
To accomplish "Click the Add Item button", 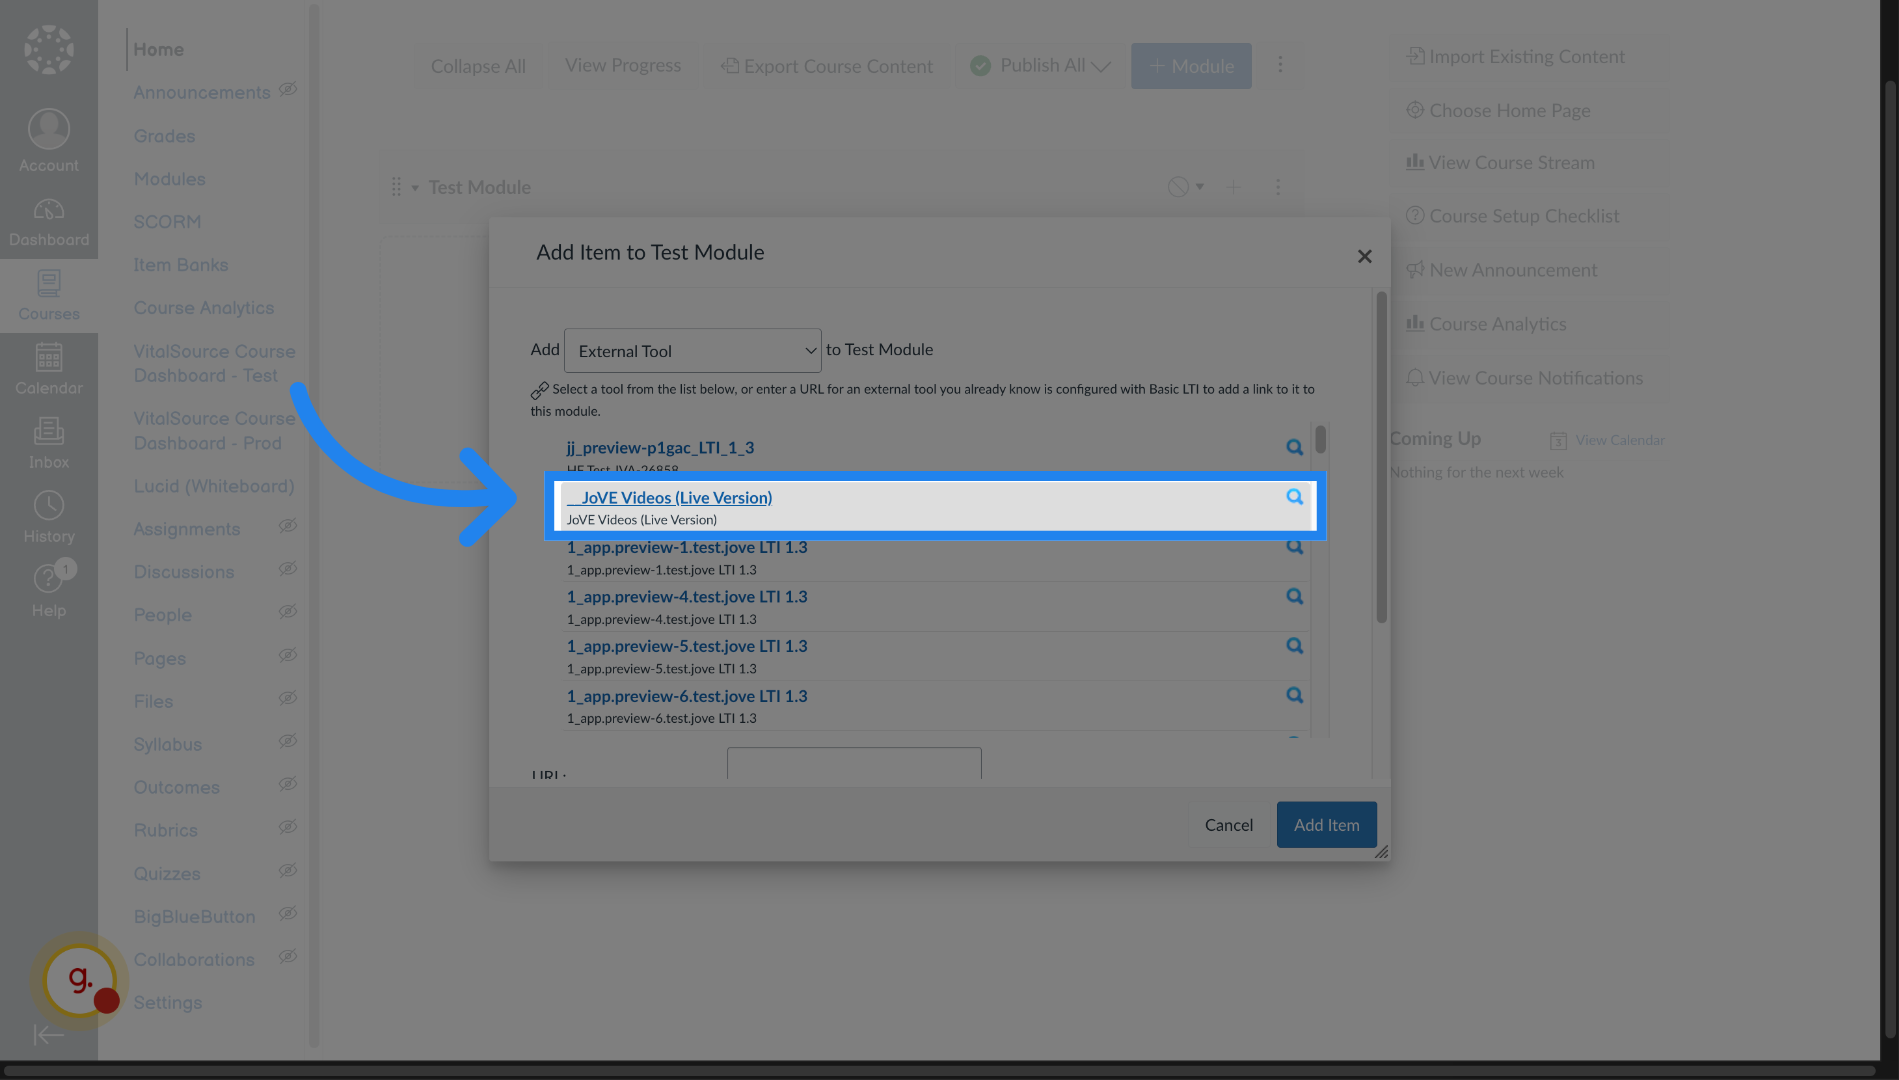I will [1326, 825].
